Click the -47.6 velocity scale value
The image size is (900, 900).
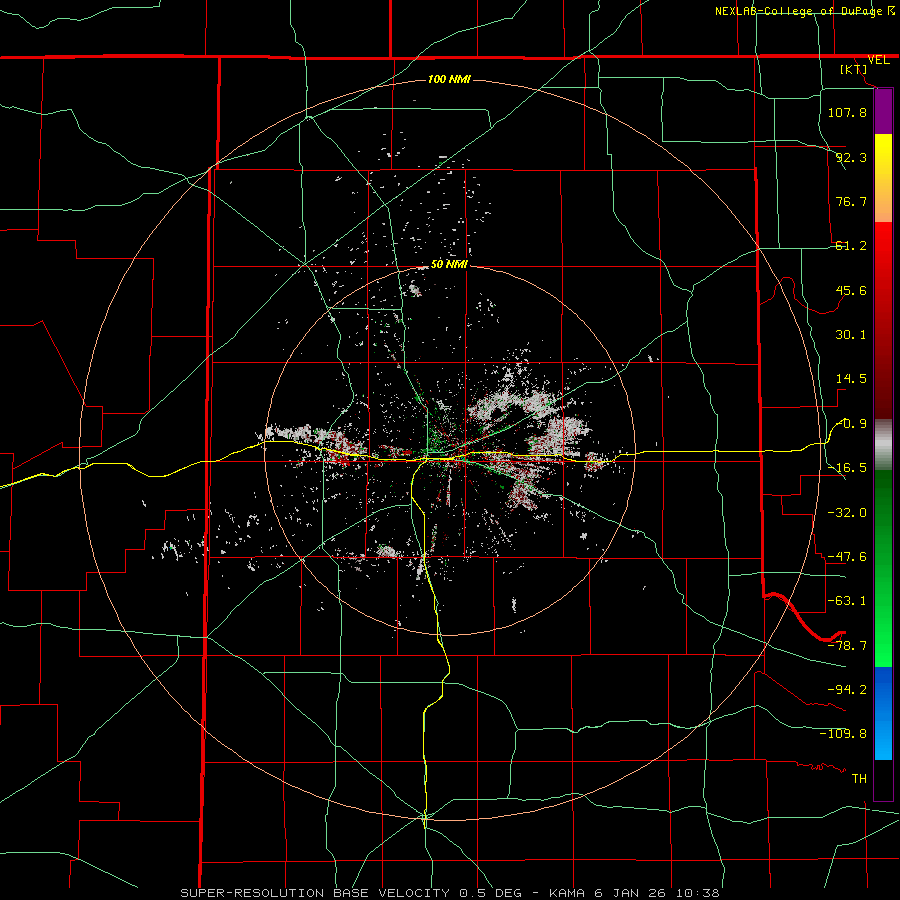[x=847, y=557]
